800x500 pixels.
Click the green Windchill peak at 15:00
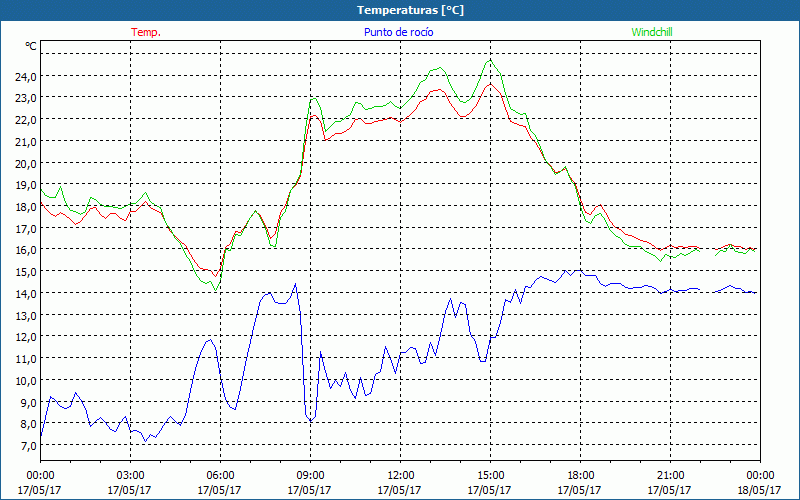coord(490,61)
